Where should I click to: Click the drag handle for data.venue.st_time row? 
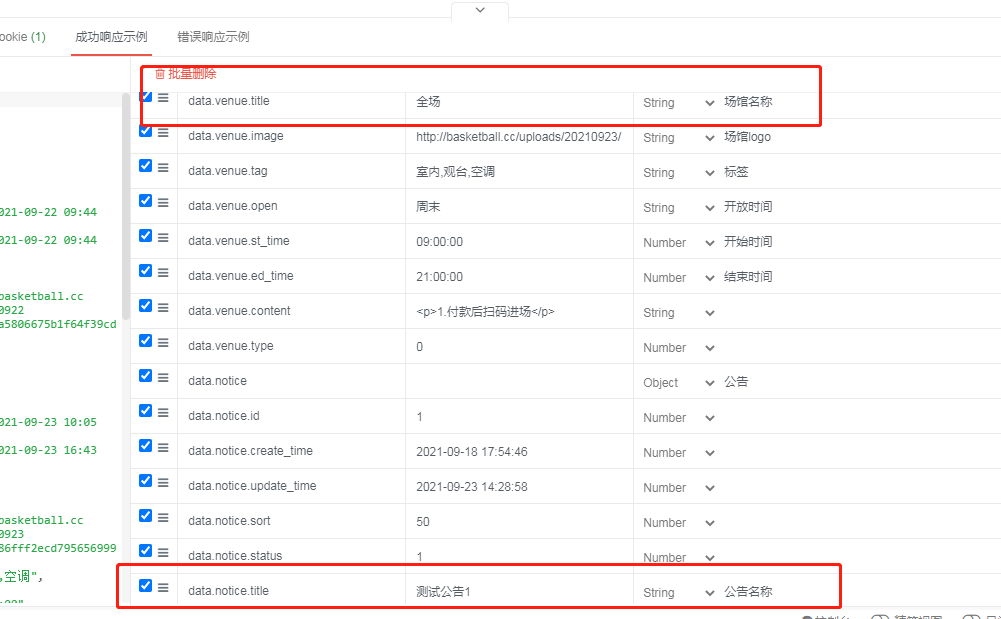coord(163,237)
